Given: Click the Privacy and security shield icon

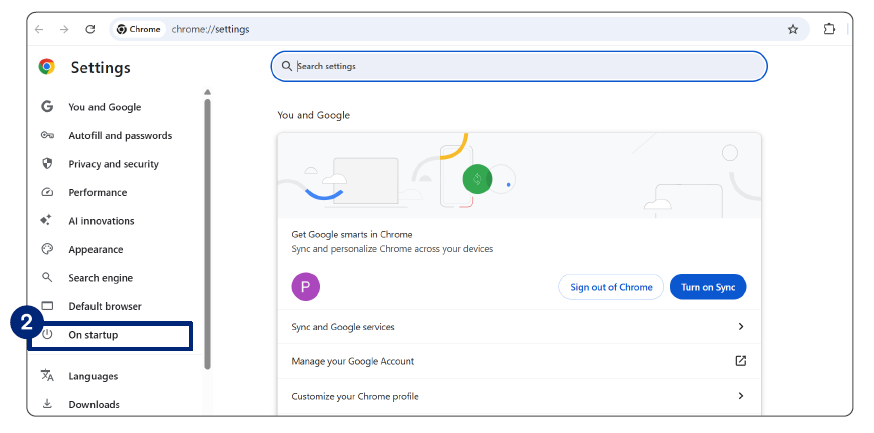Looking at the screenshot, I should [x=47, y=164].
